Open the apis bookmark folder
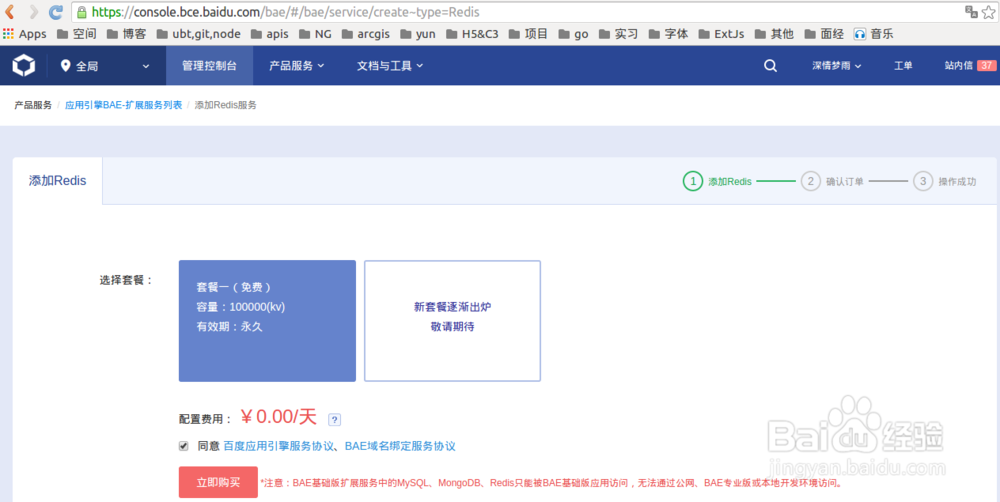 click(x=269, y=34)
